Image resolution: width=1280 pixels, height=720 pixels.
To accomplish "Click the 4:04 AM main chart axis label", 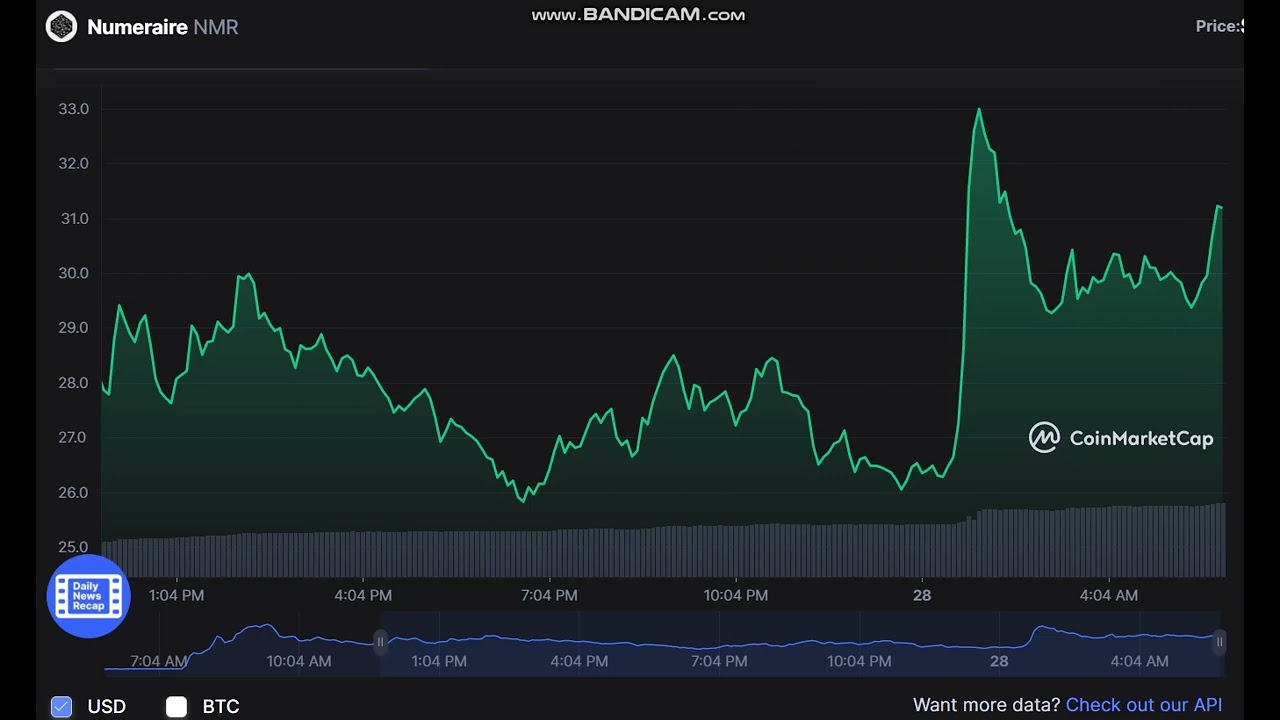I will click(1109, 595).
